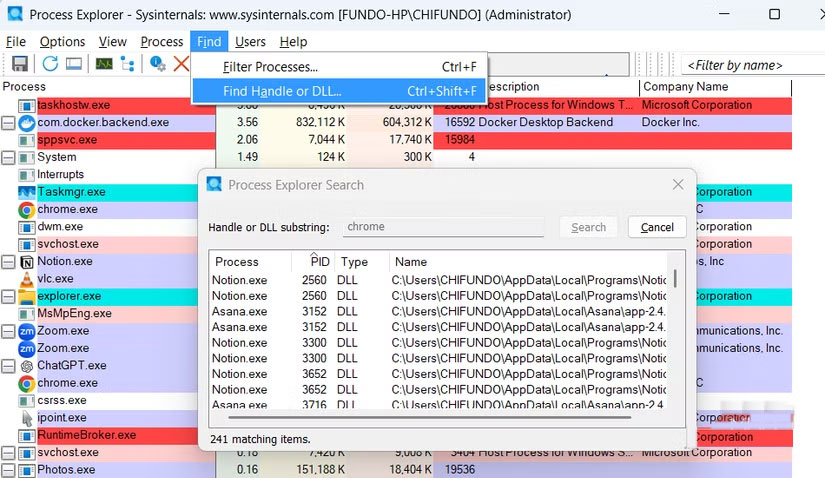
Task: Open the View menu
Action: 113,42
